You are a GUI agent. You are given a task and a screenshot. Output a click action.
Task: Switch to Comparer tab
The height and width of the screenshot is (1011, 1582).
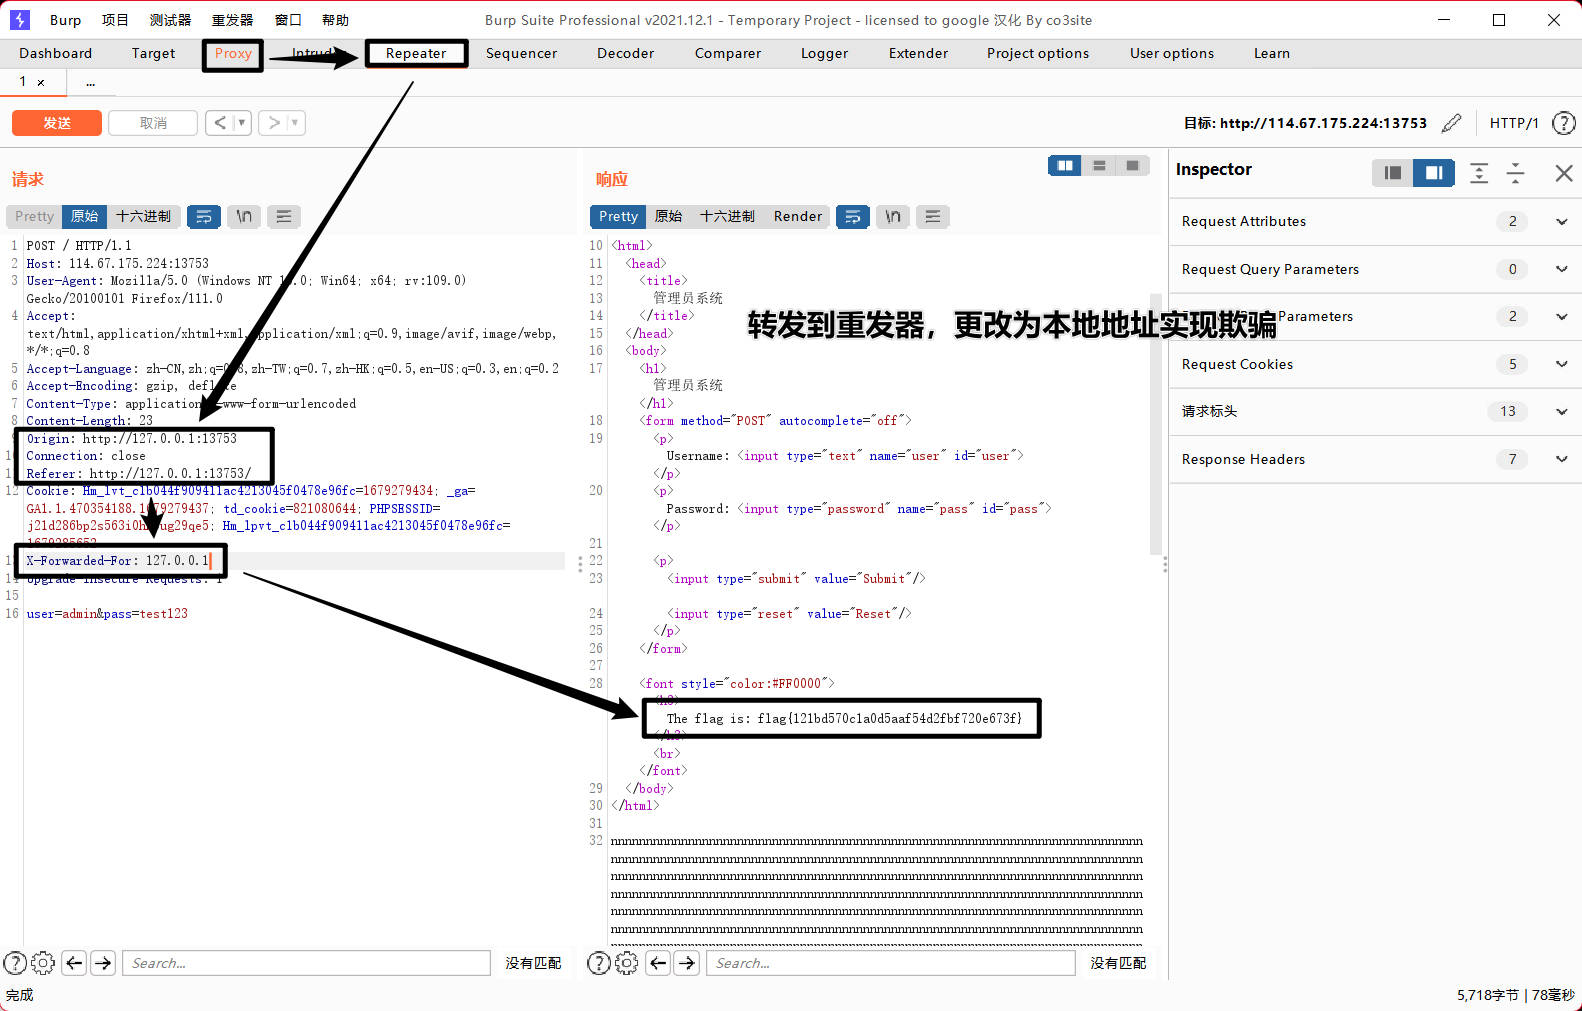pos(728,53)
